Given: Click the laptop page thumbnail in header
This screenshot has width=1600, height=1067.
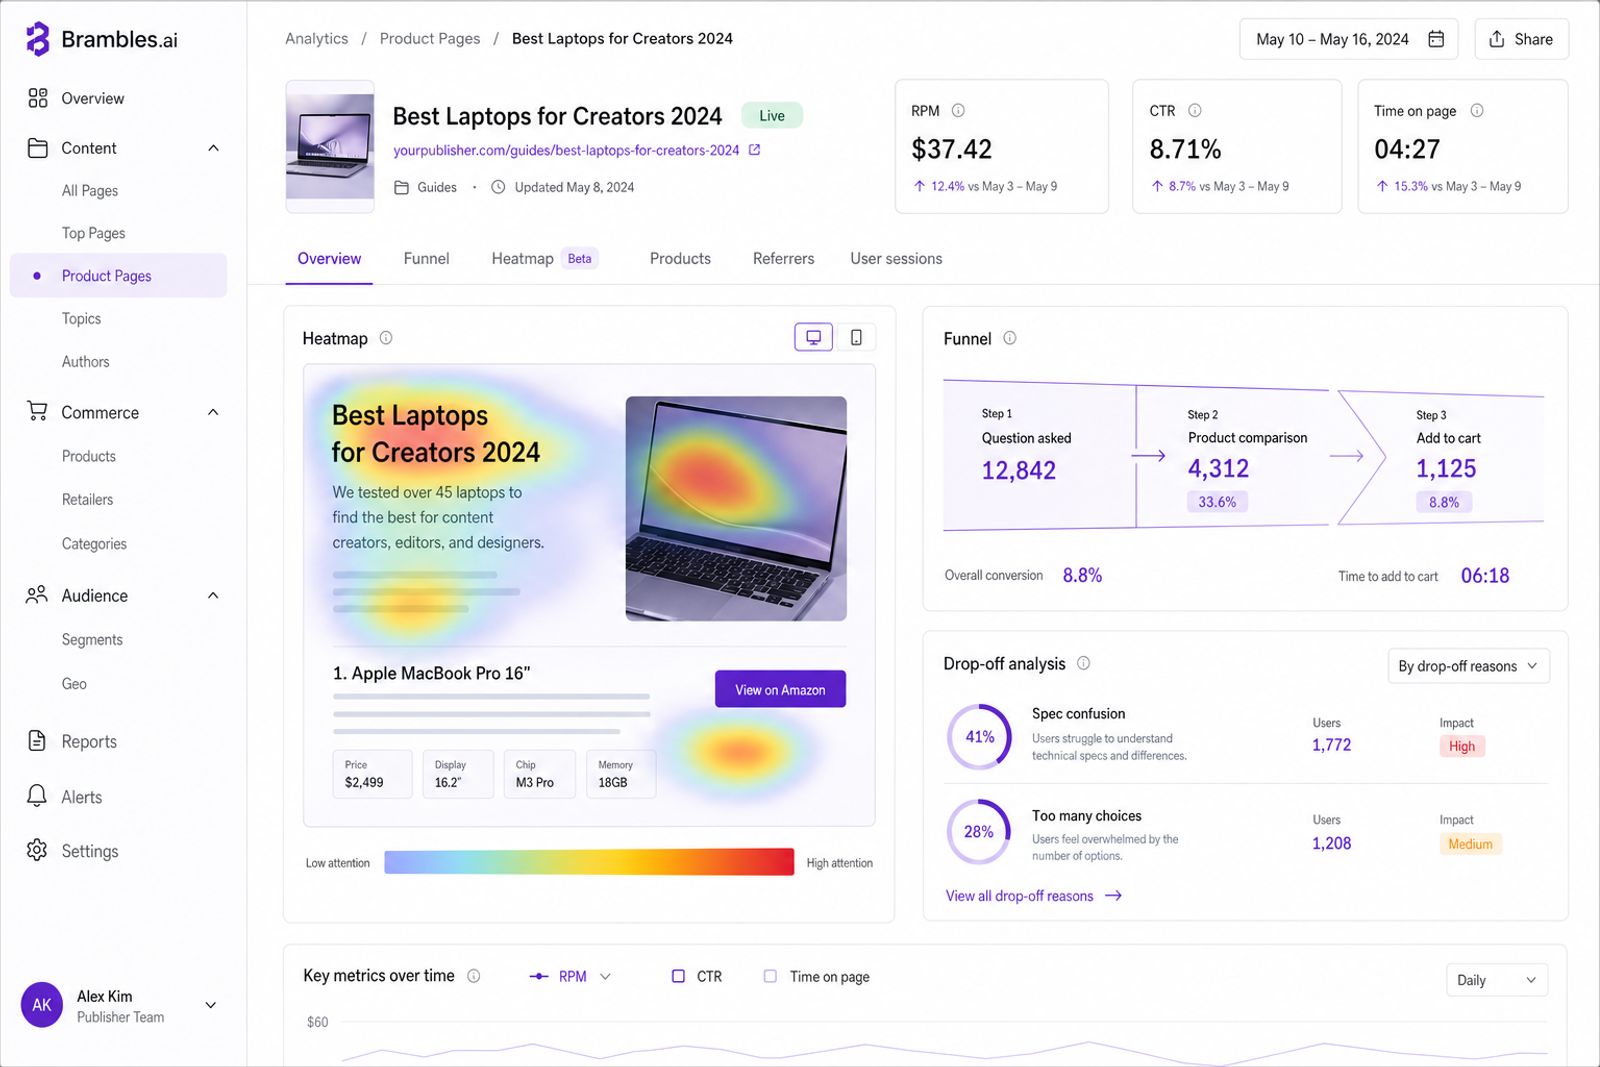Looking at the screenshot, I should (x=330, y=146).
